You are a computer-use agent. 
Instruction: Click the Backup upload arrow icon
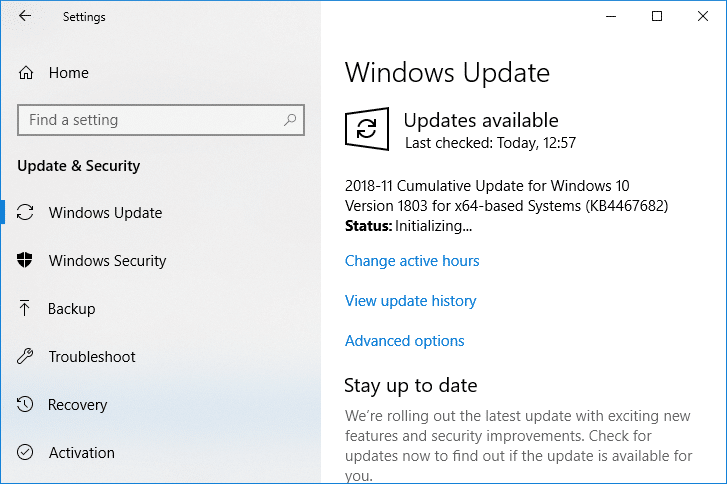(26, 309)
